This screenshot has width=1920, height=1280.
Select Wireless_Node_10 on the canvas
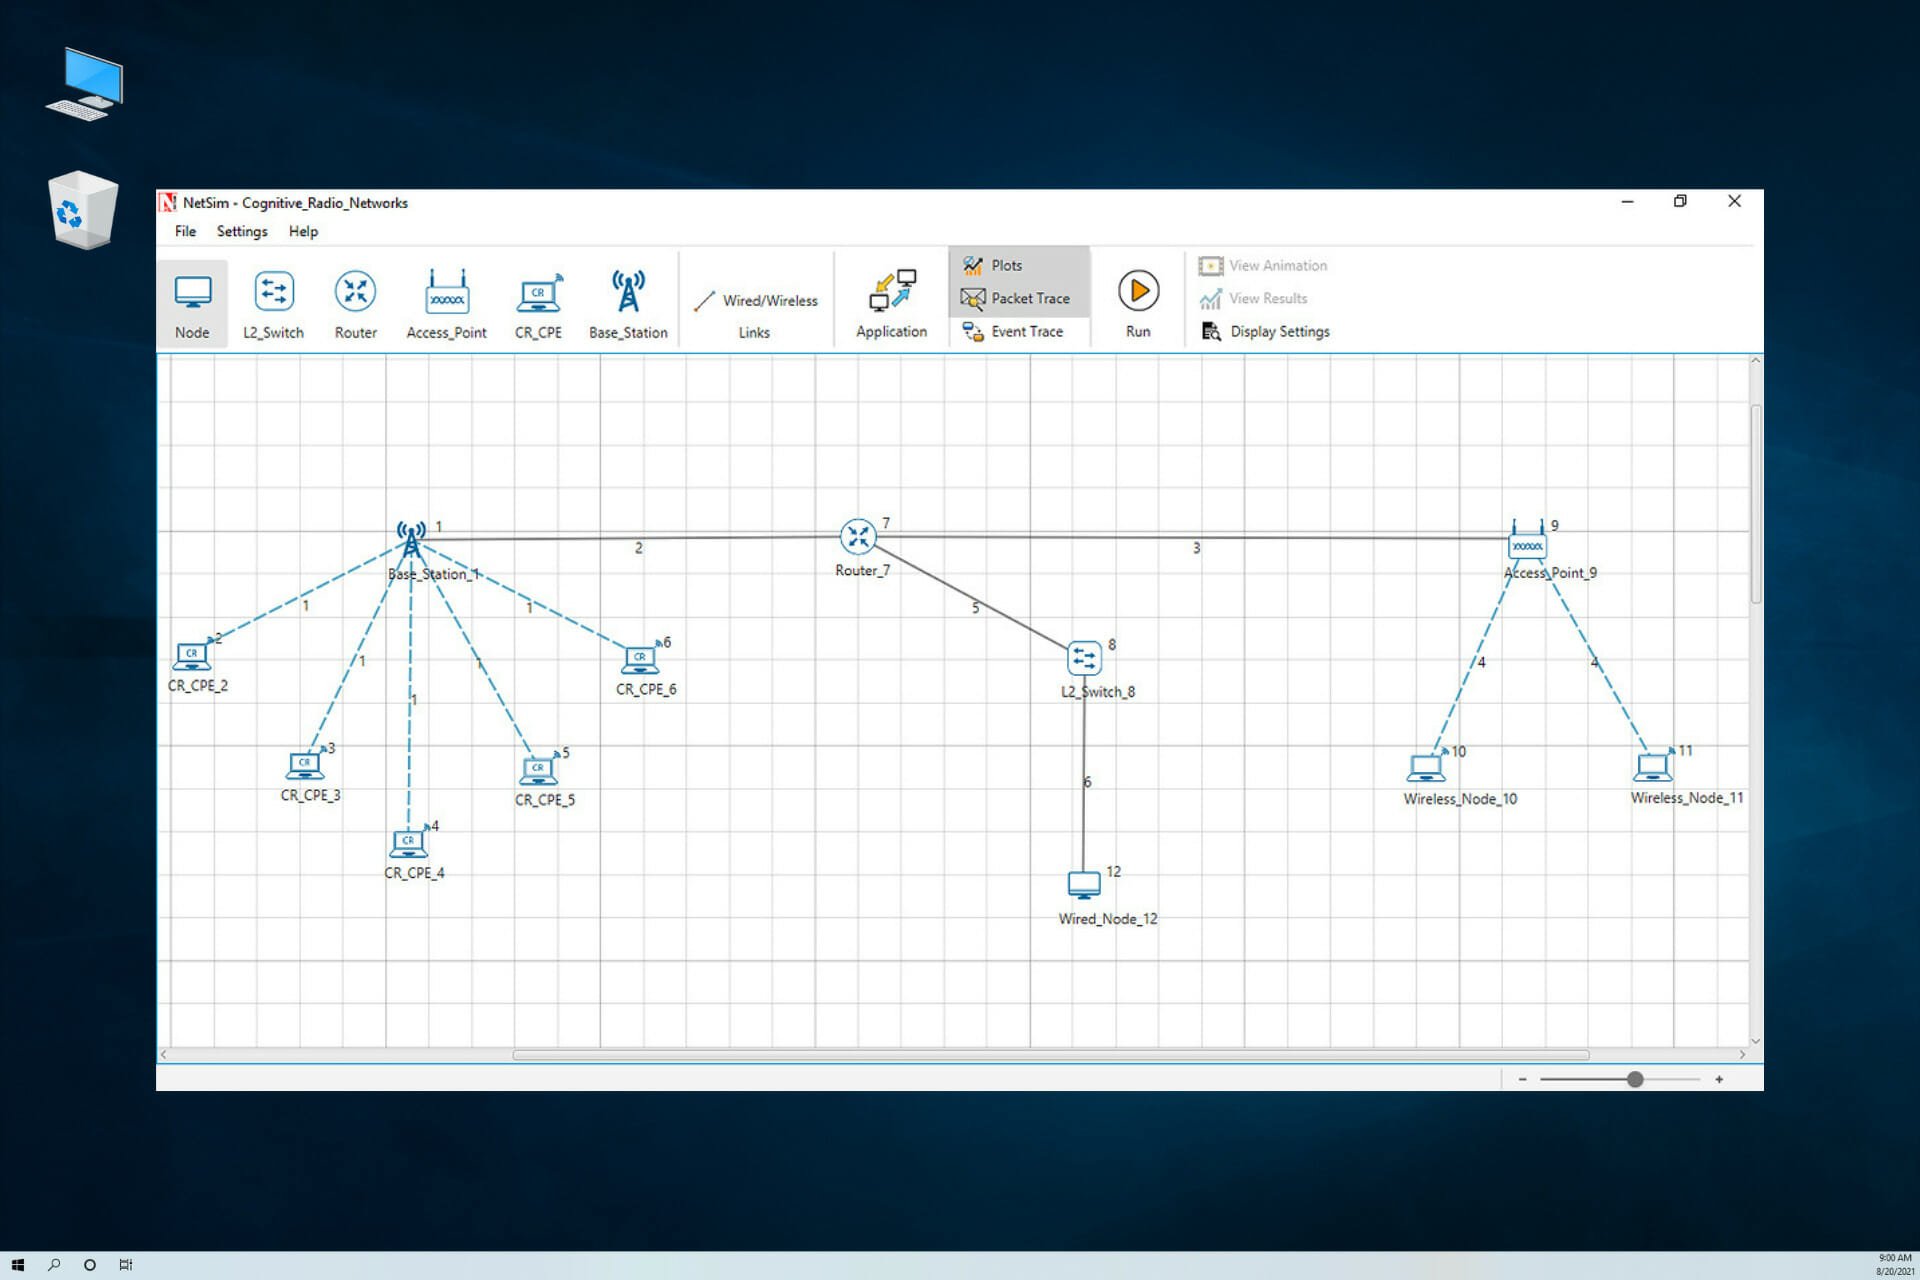1426,767
